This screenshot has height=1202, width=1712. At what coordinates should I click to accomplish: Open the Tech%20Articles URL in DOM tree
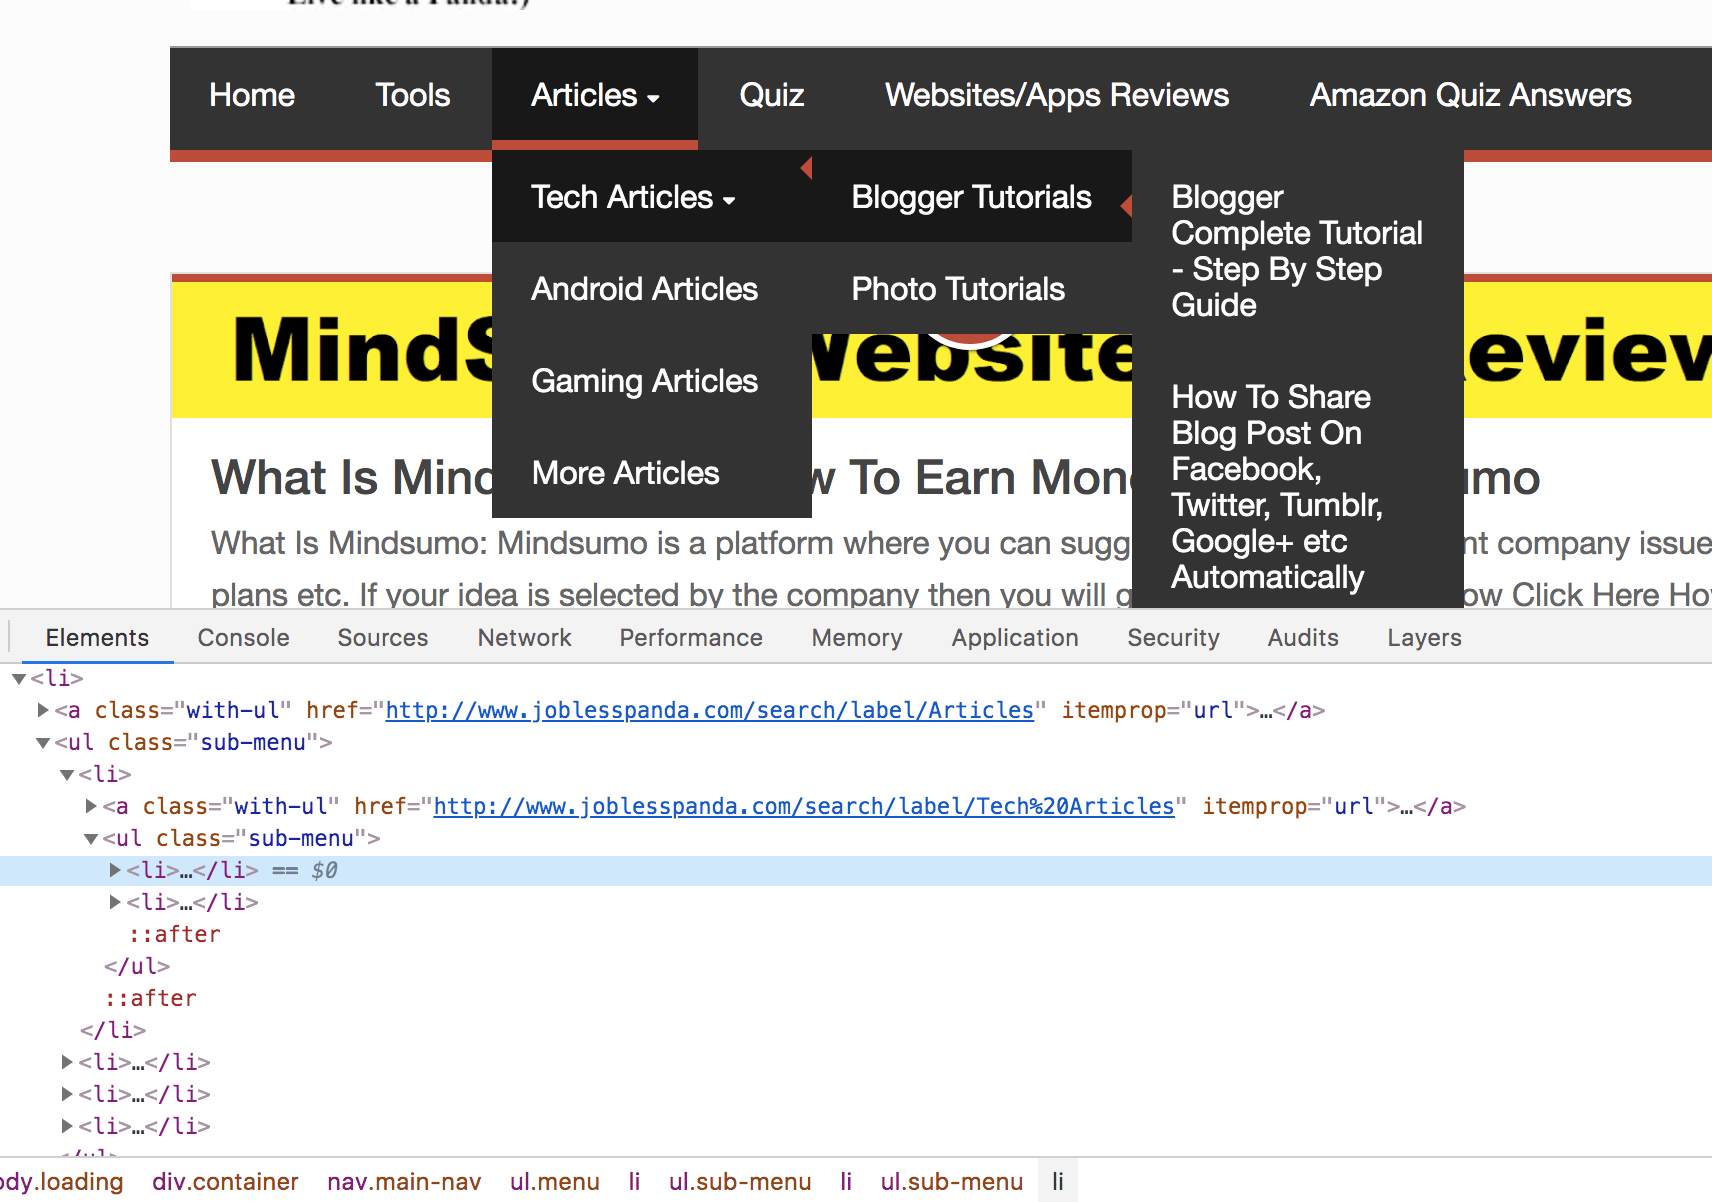pos(804,806)
